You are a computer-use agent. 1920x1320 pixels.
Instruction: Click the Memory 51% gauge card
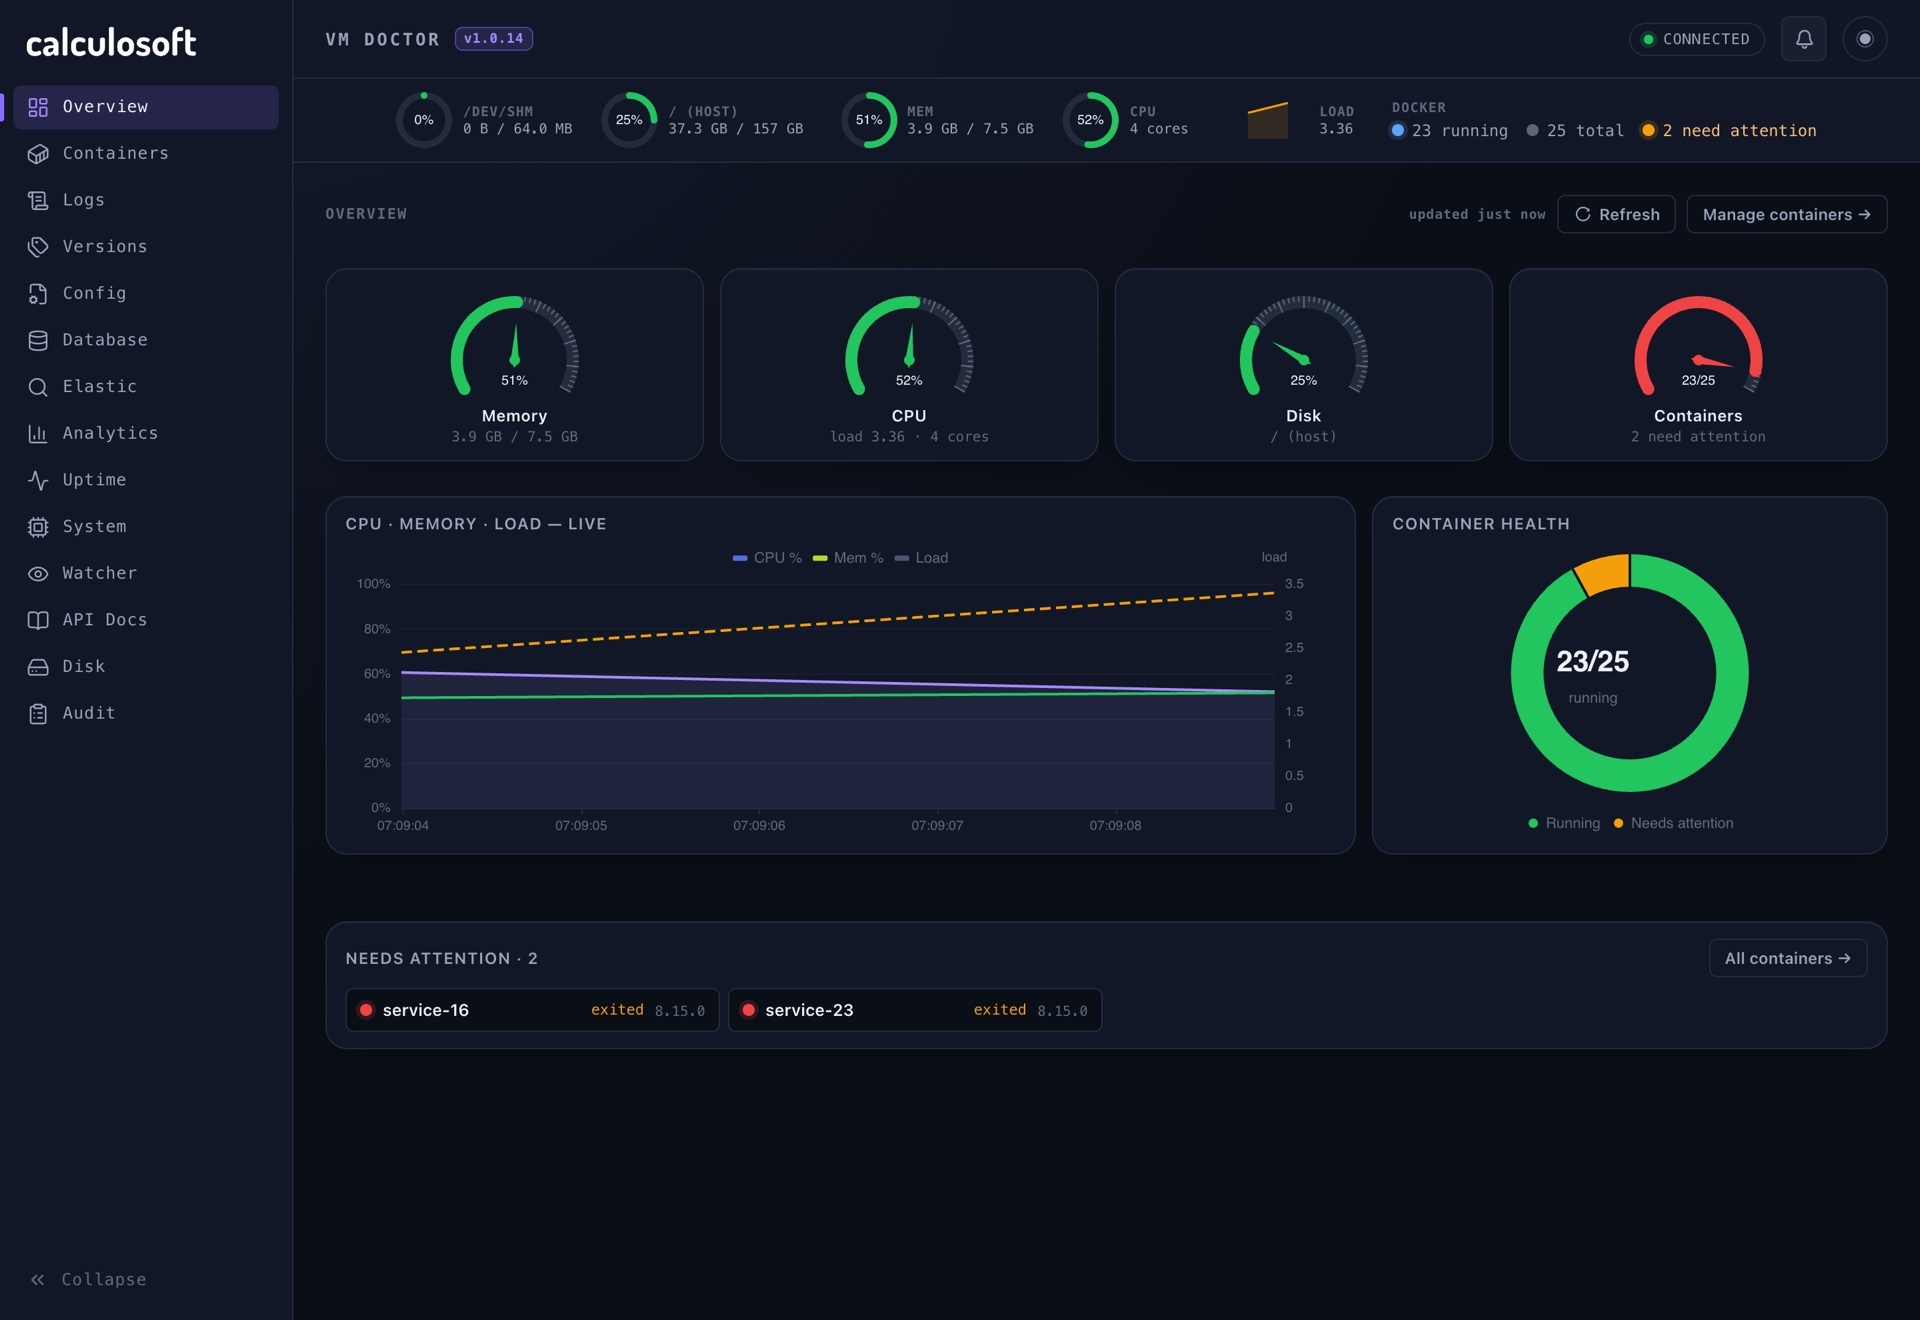pos(514,365)
